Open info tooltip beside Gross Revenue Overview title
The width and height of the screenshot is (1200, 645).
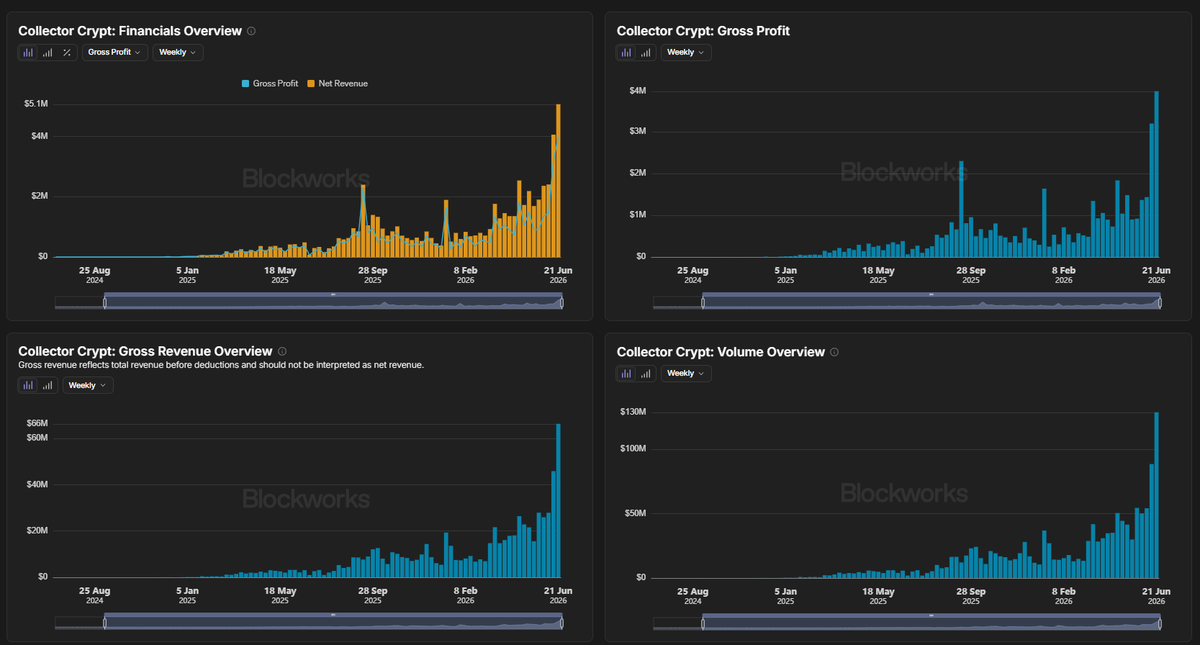(282, 351)
